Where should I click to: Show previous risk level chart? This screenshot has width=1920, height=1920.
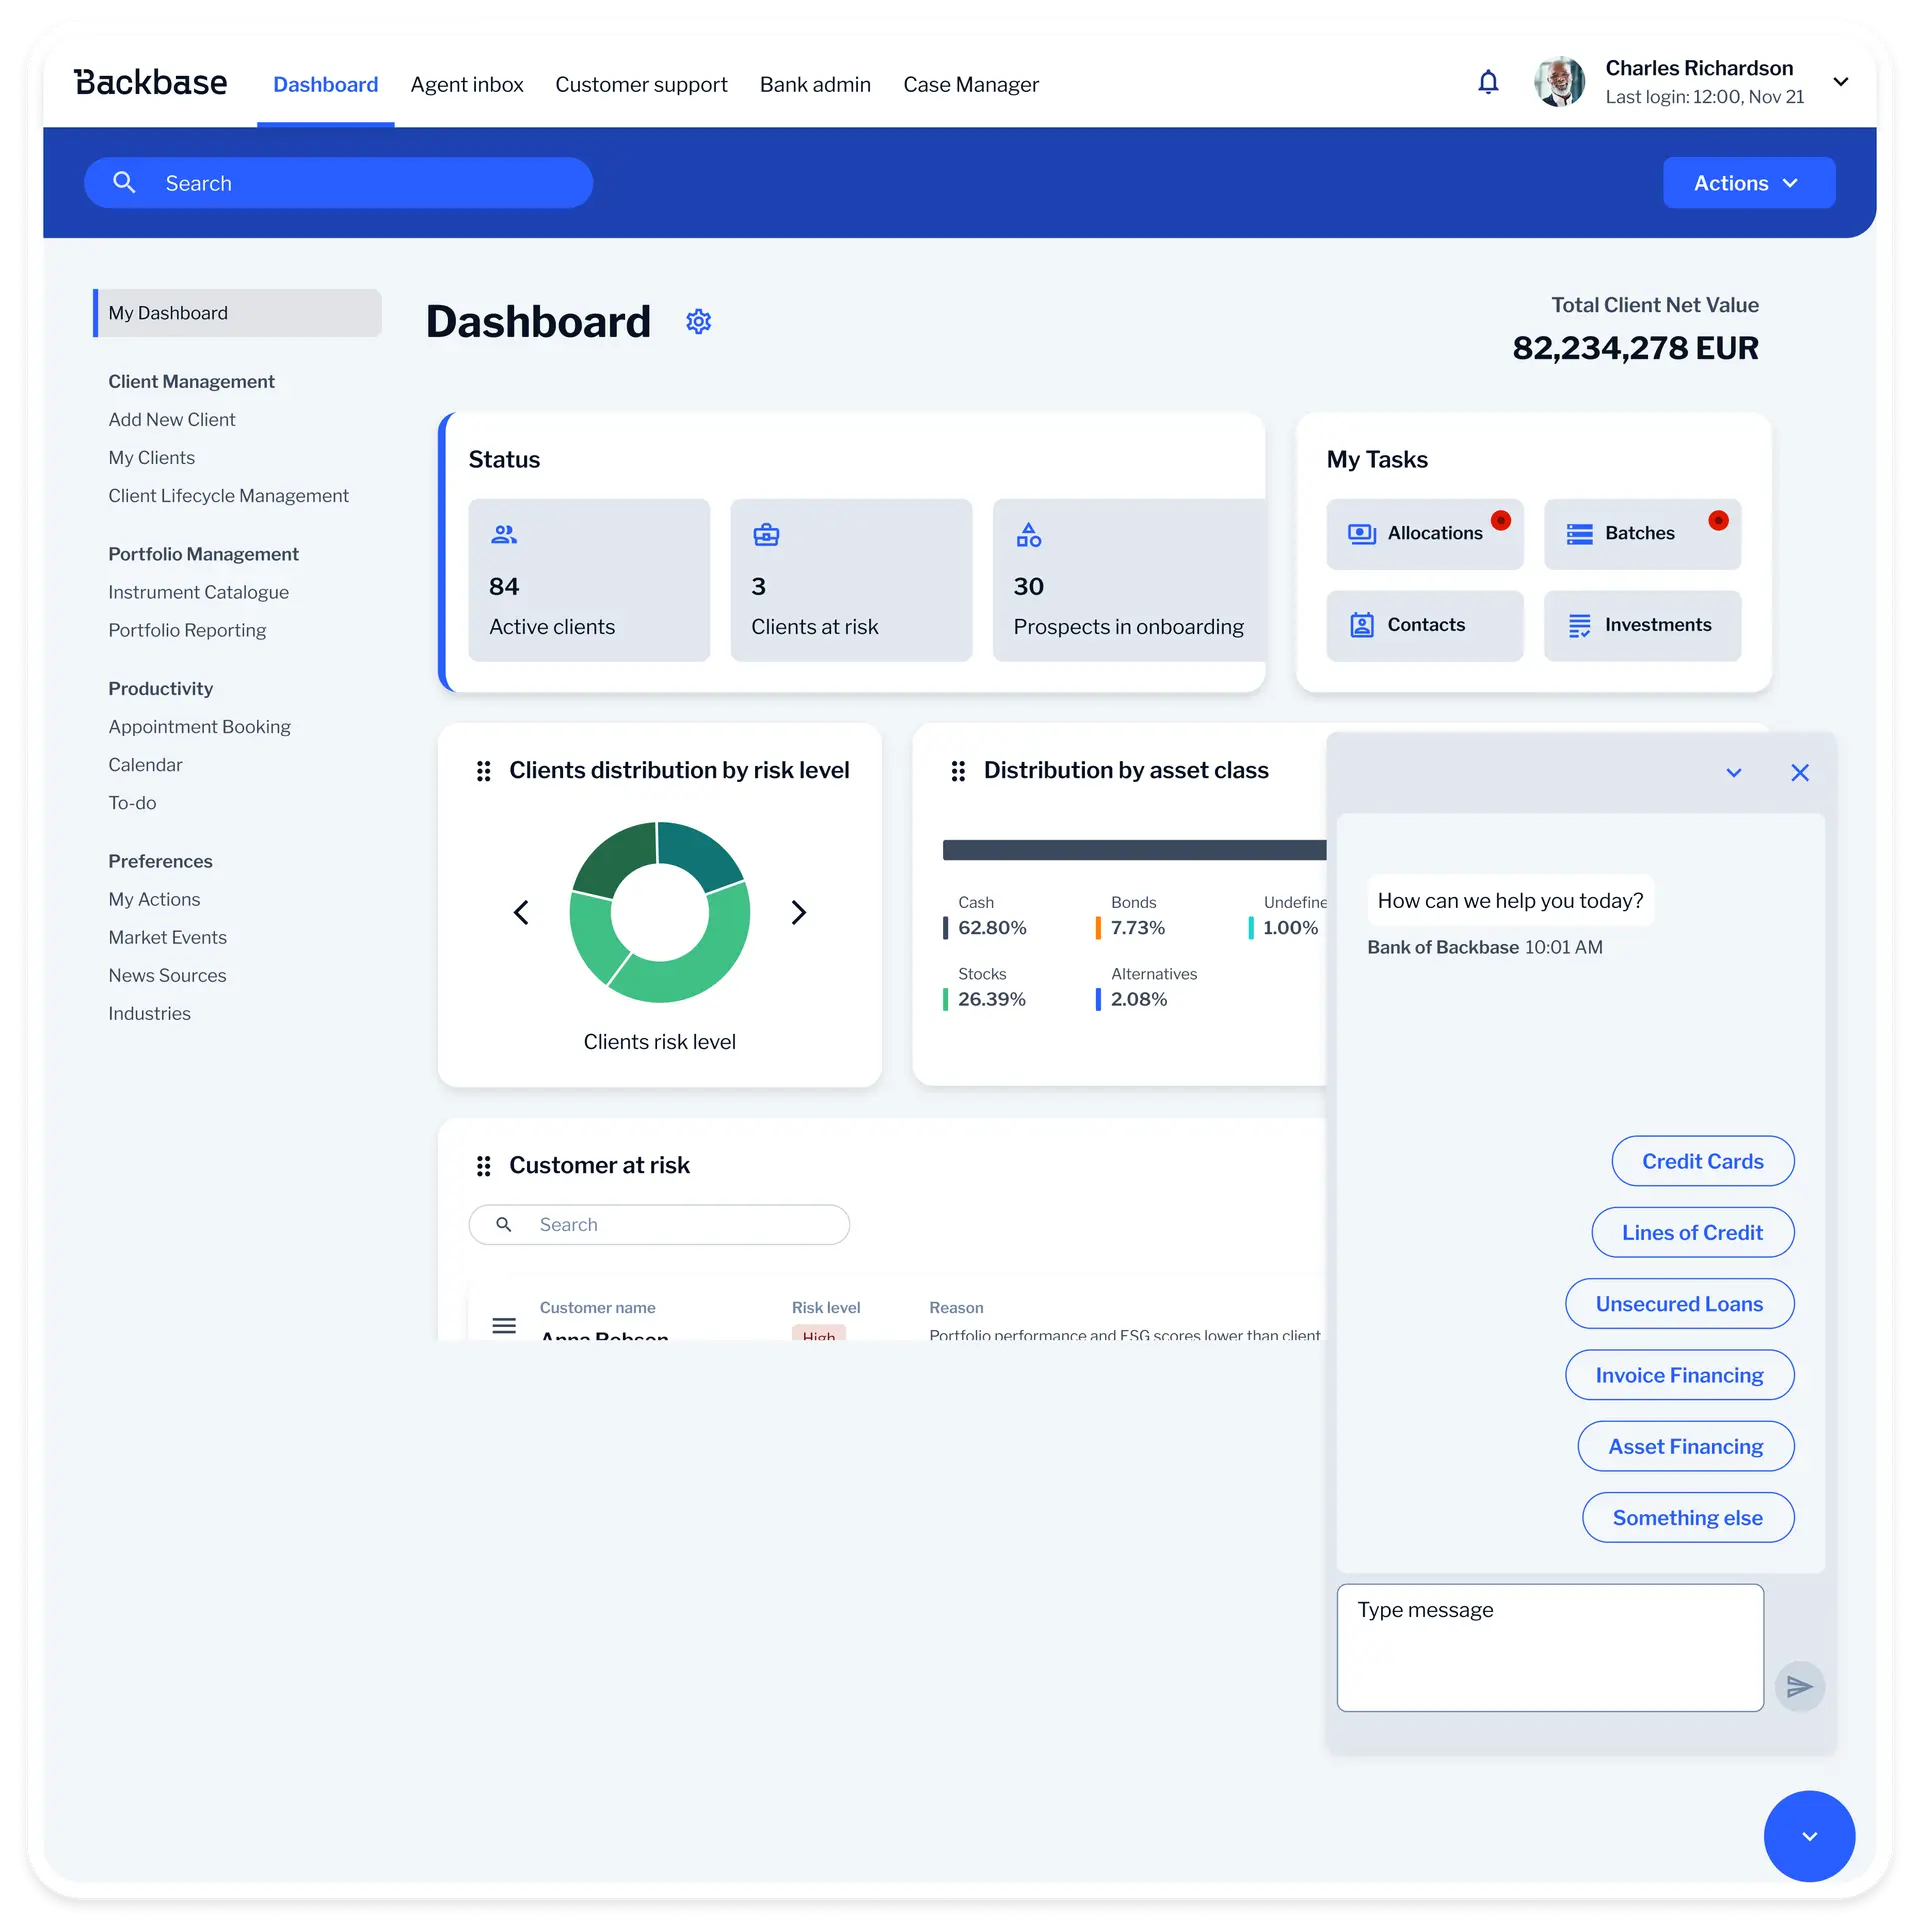click(521, 912)
